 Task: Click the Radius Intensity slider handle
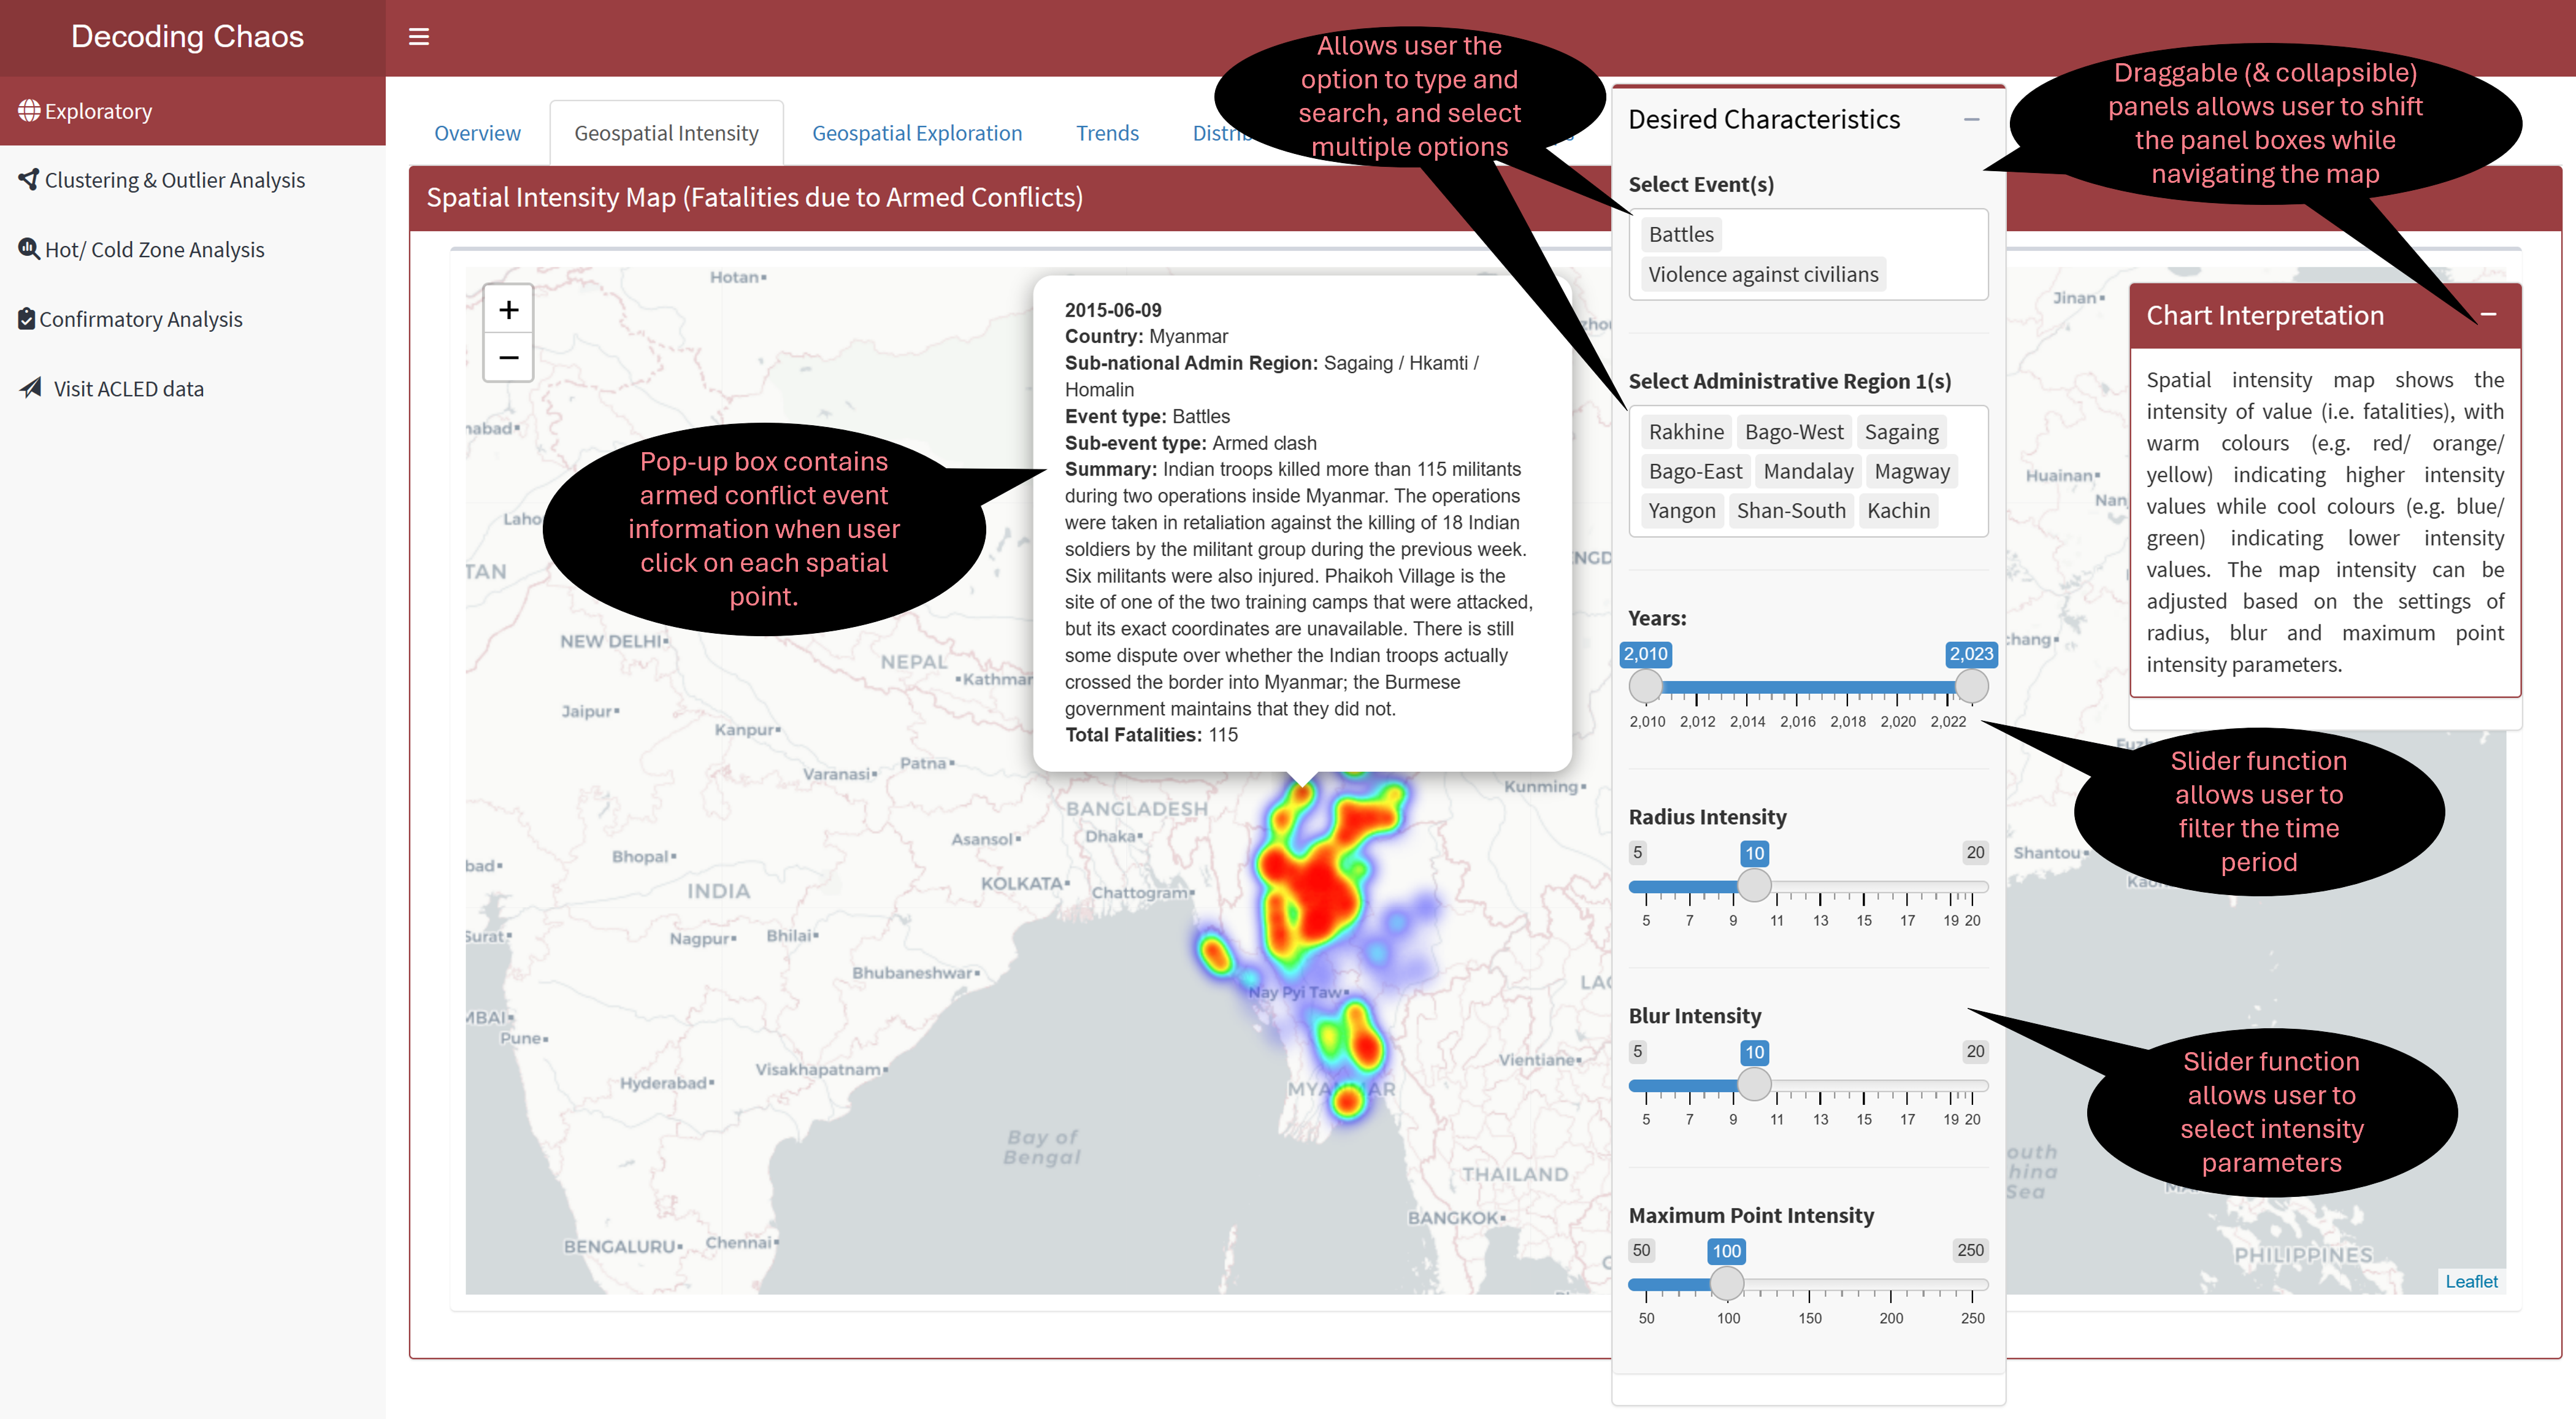[1754, 885]
